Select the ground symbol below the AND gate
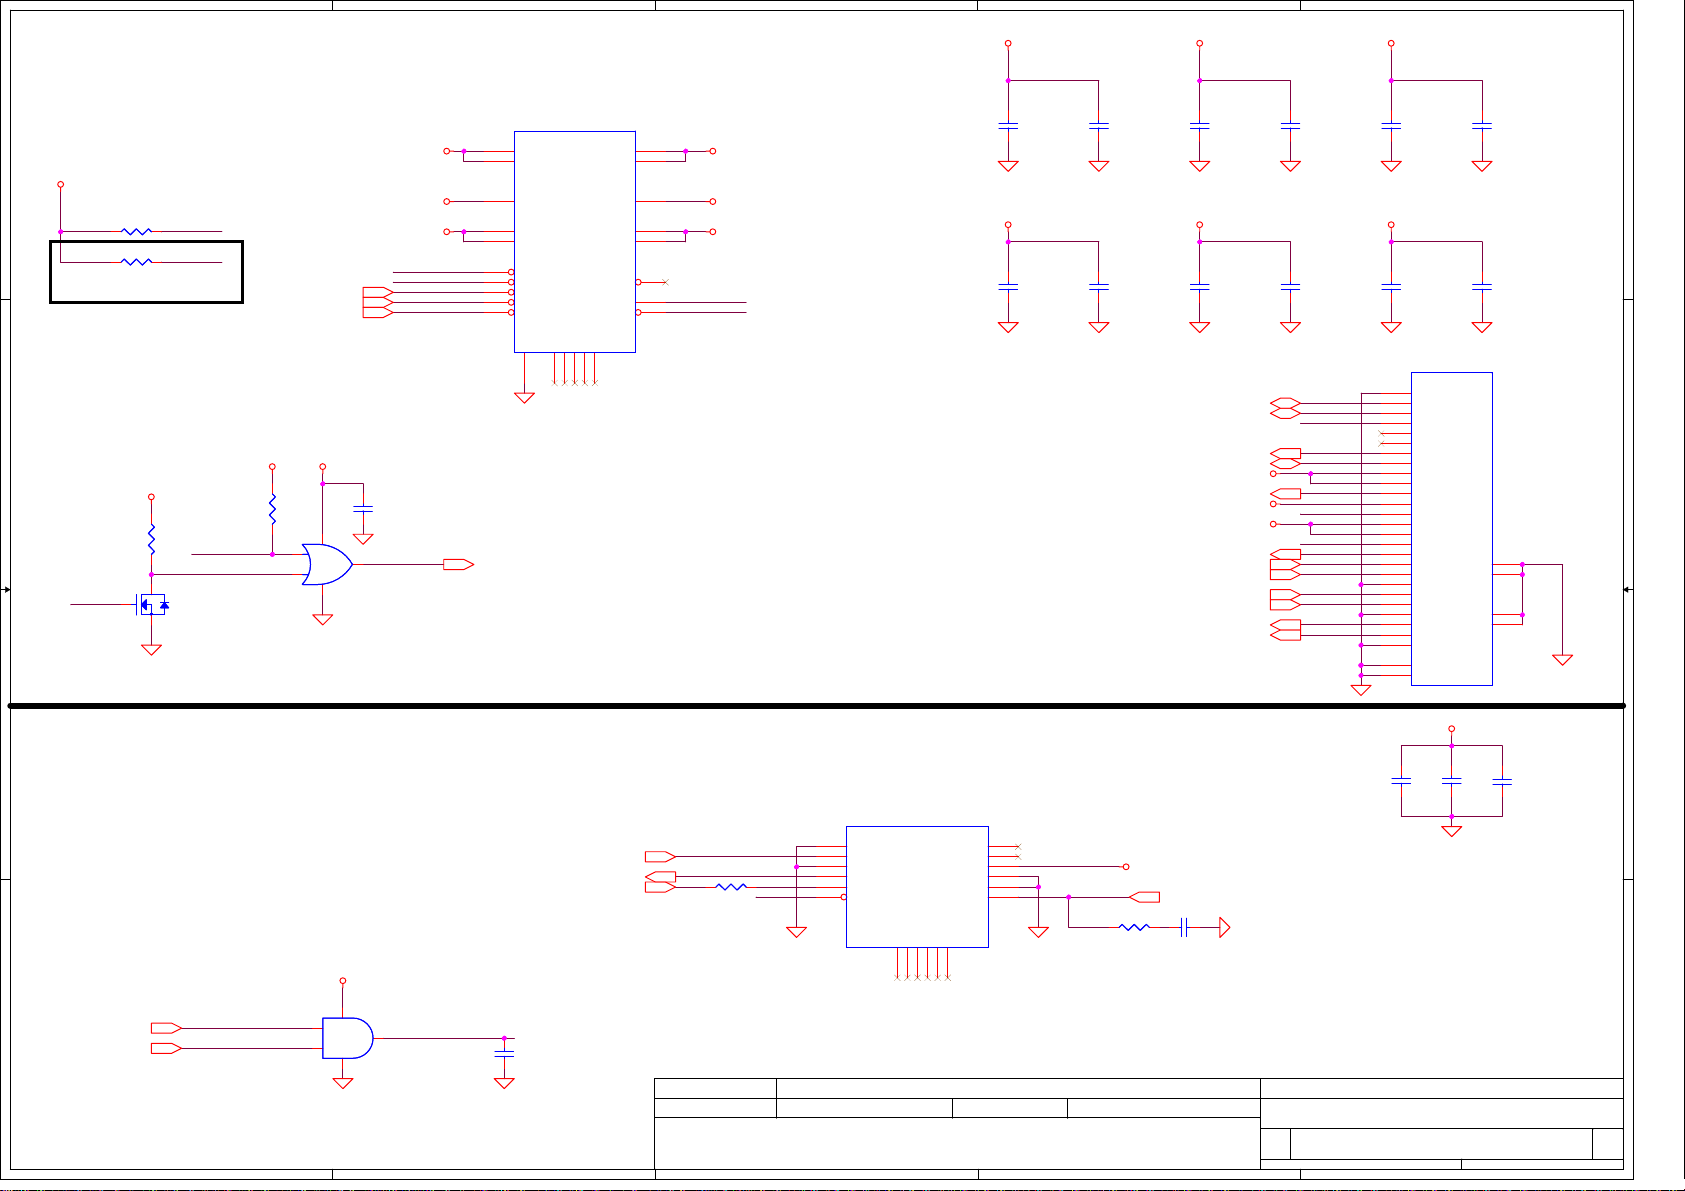1685x1191 pixels. pos(343,1083)
